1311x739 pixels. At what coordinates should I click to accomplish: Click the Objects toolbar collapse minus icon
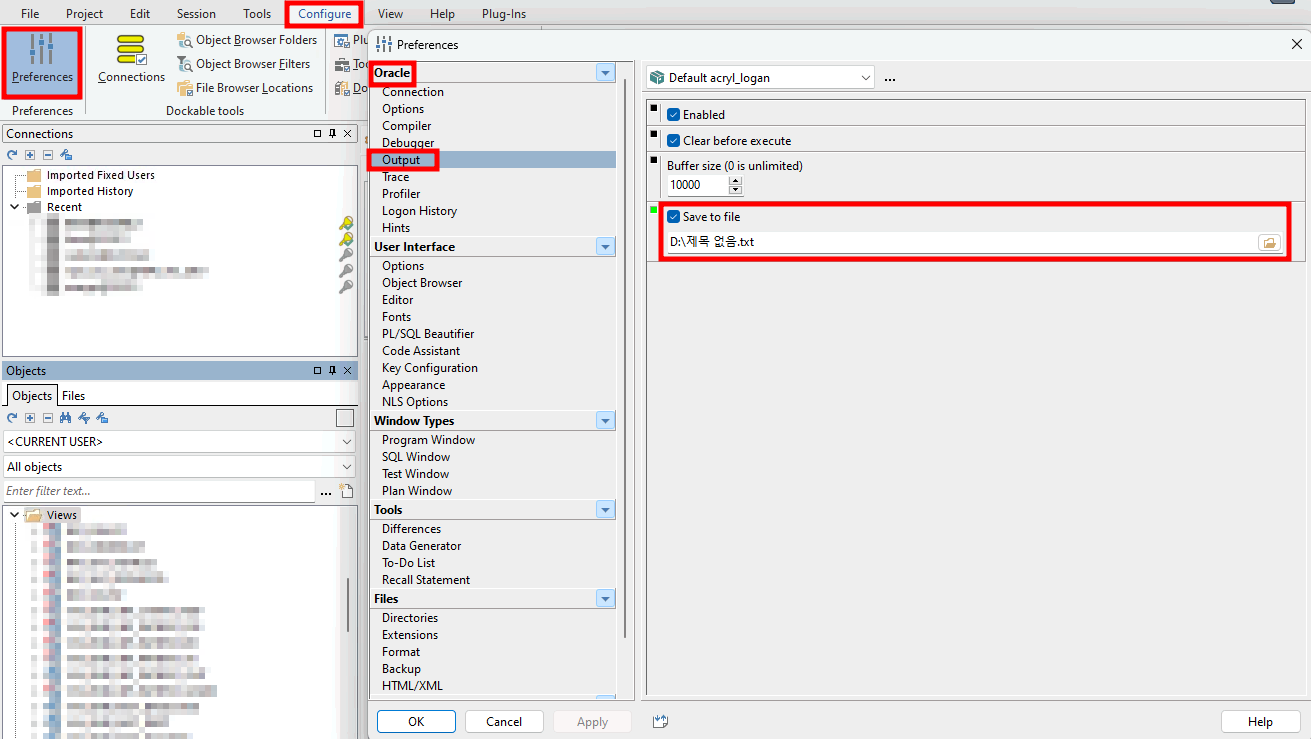[x=47, y=418]
